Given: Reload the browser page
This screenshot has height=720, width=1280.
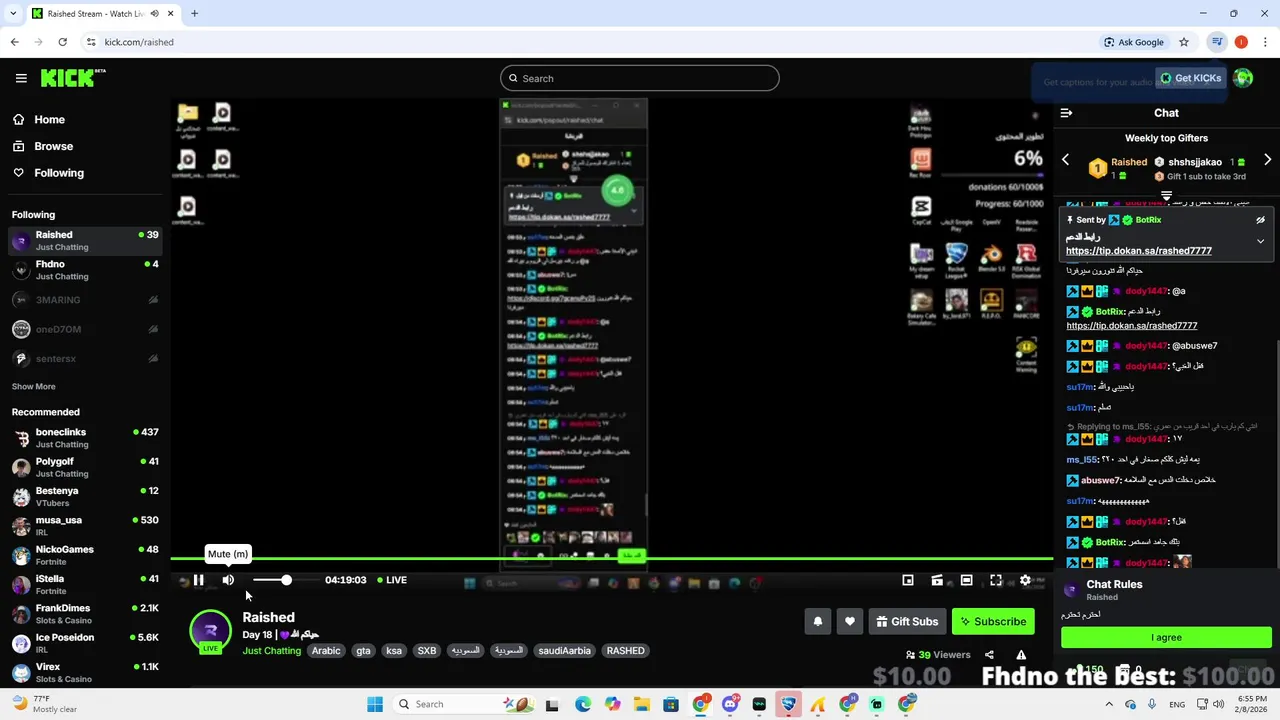Looking at the screenshot, I should tap(62, 42).
